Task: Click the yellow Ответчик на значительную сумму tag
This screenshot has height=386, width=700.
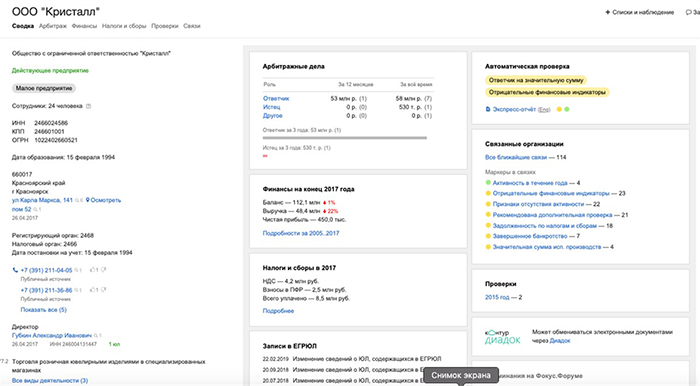Action: [x=536, y=80]
